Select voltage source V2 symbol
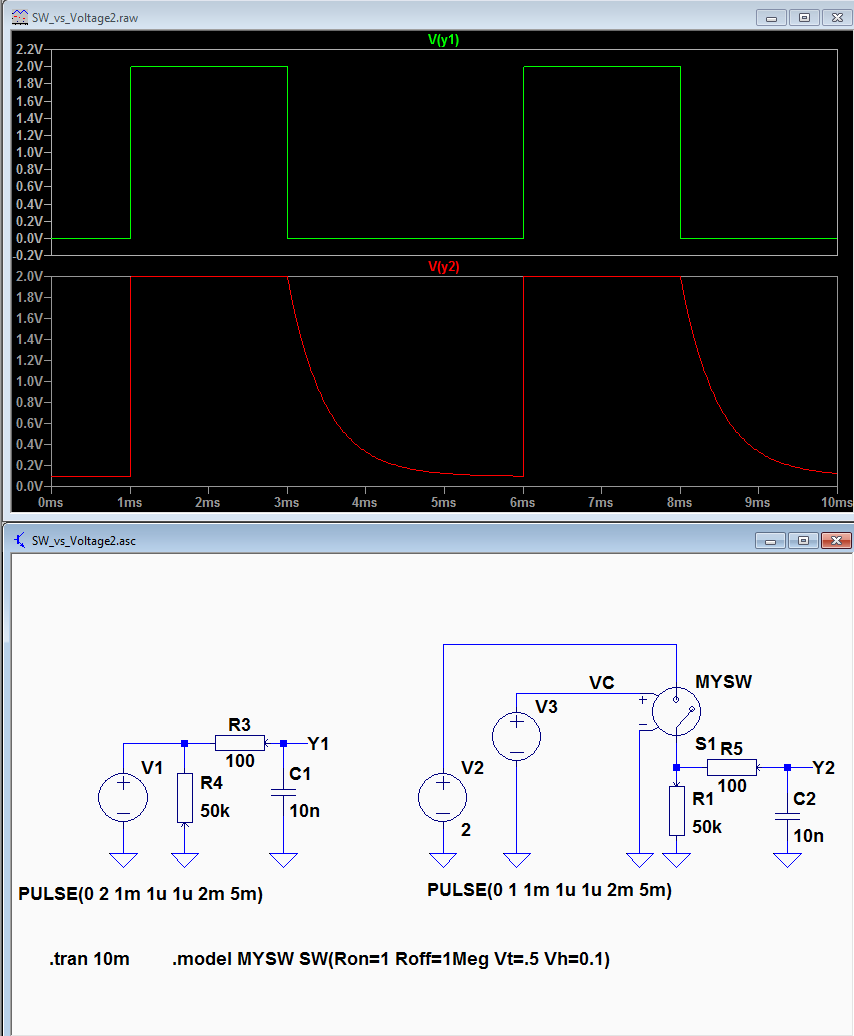 (x=443, y=797)
